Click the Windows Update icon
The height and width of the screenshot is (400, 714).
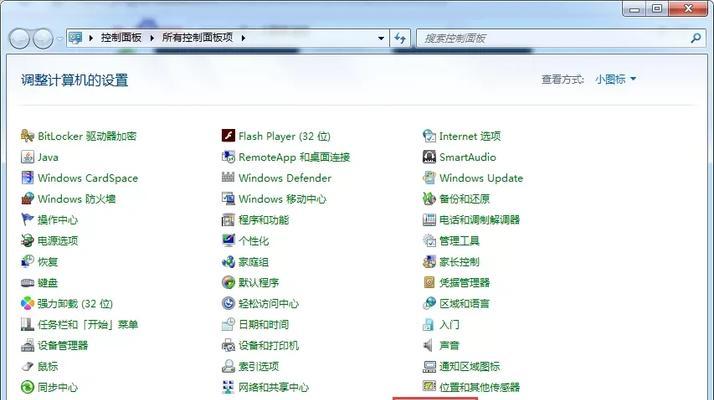tap(429, 178)
